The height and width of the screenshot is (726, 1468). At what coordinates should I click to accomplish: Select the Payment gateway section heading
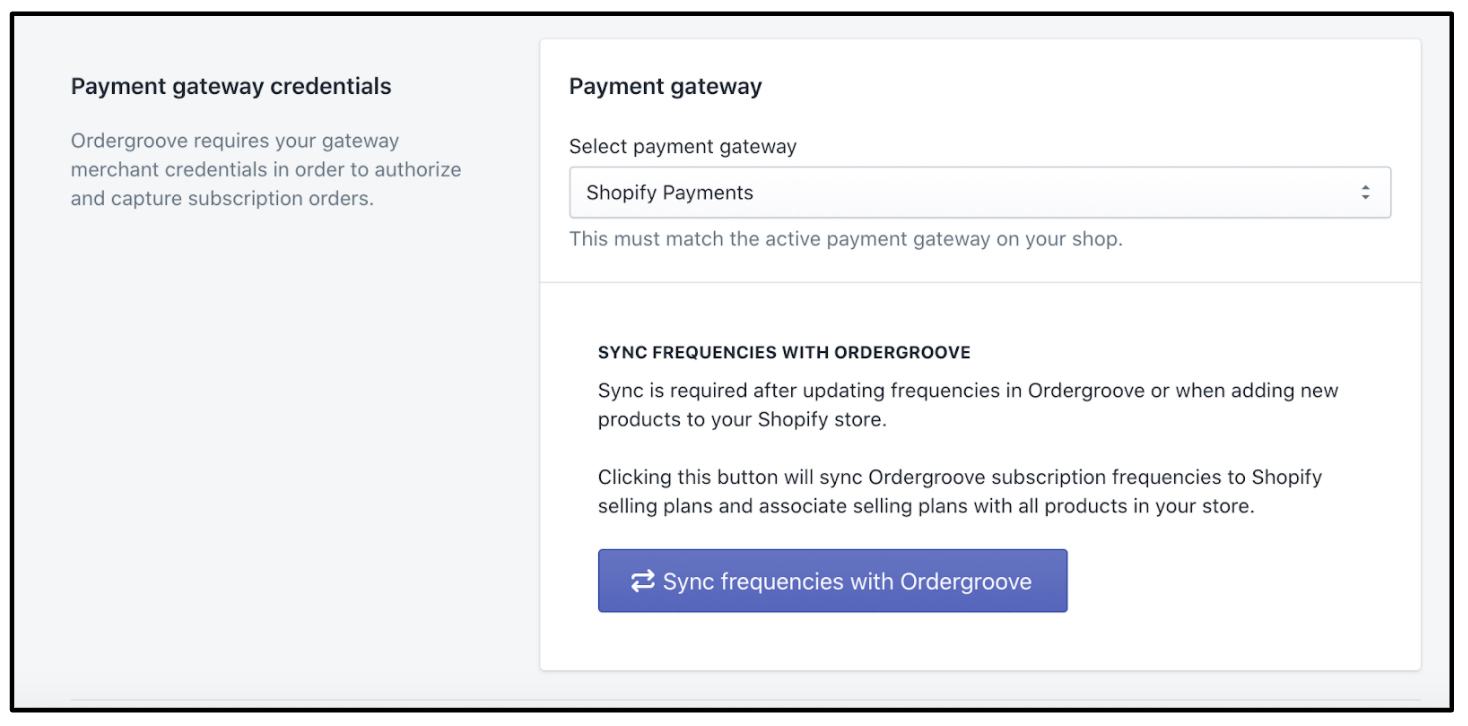coord(665,87)
